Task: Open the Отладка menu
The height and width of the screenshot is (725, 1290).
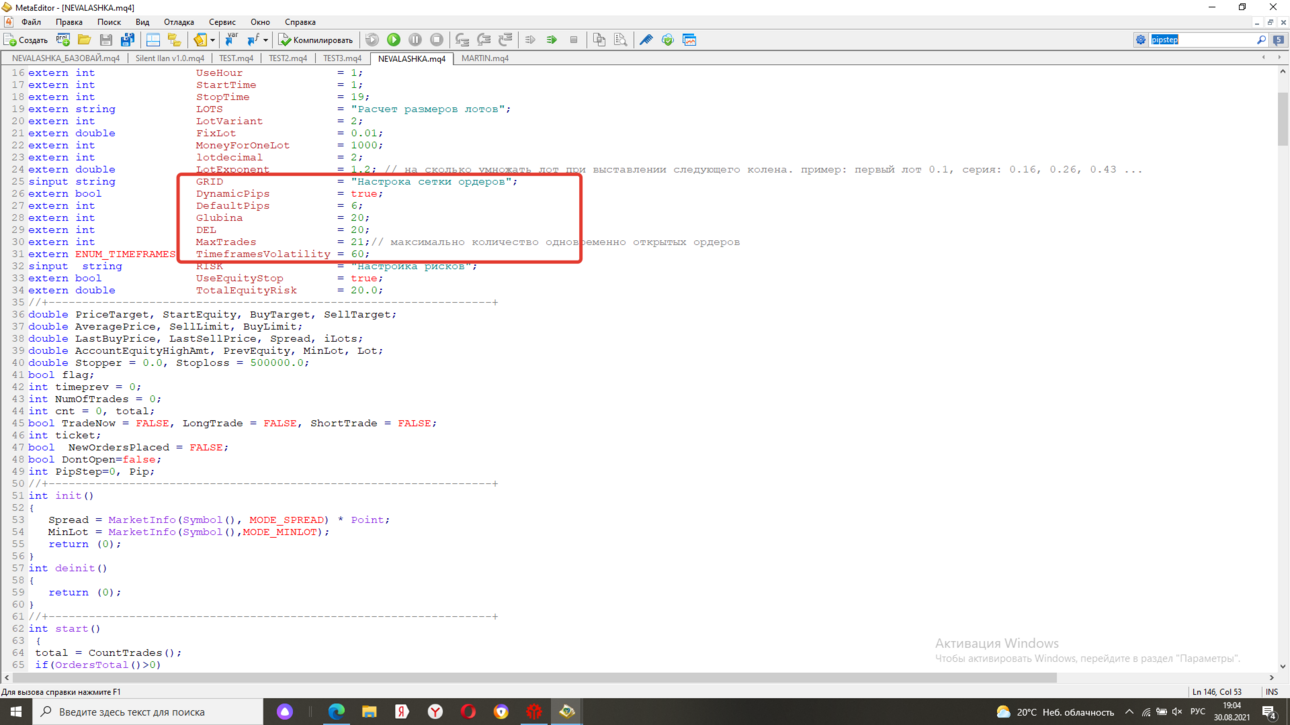Action: (179, 22)
